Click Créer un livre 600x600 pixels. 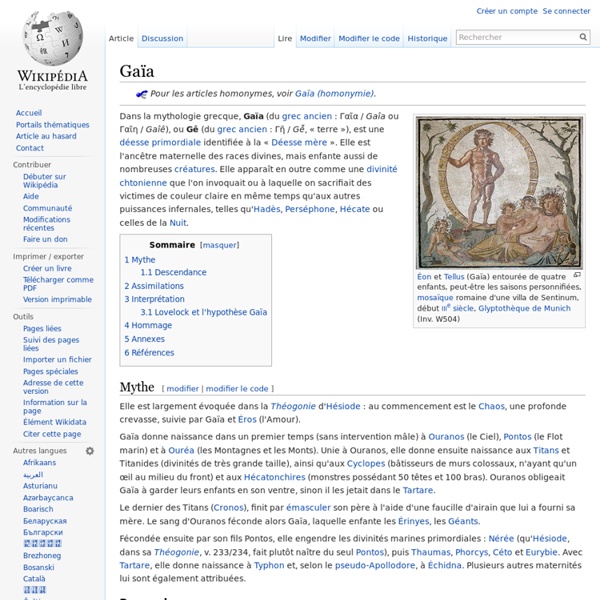click(x=47, y=268)
